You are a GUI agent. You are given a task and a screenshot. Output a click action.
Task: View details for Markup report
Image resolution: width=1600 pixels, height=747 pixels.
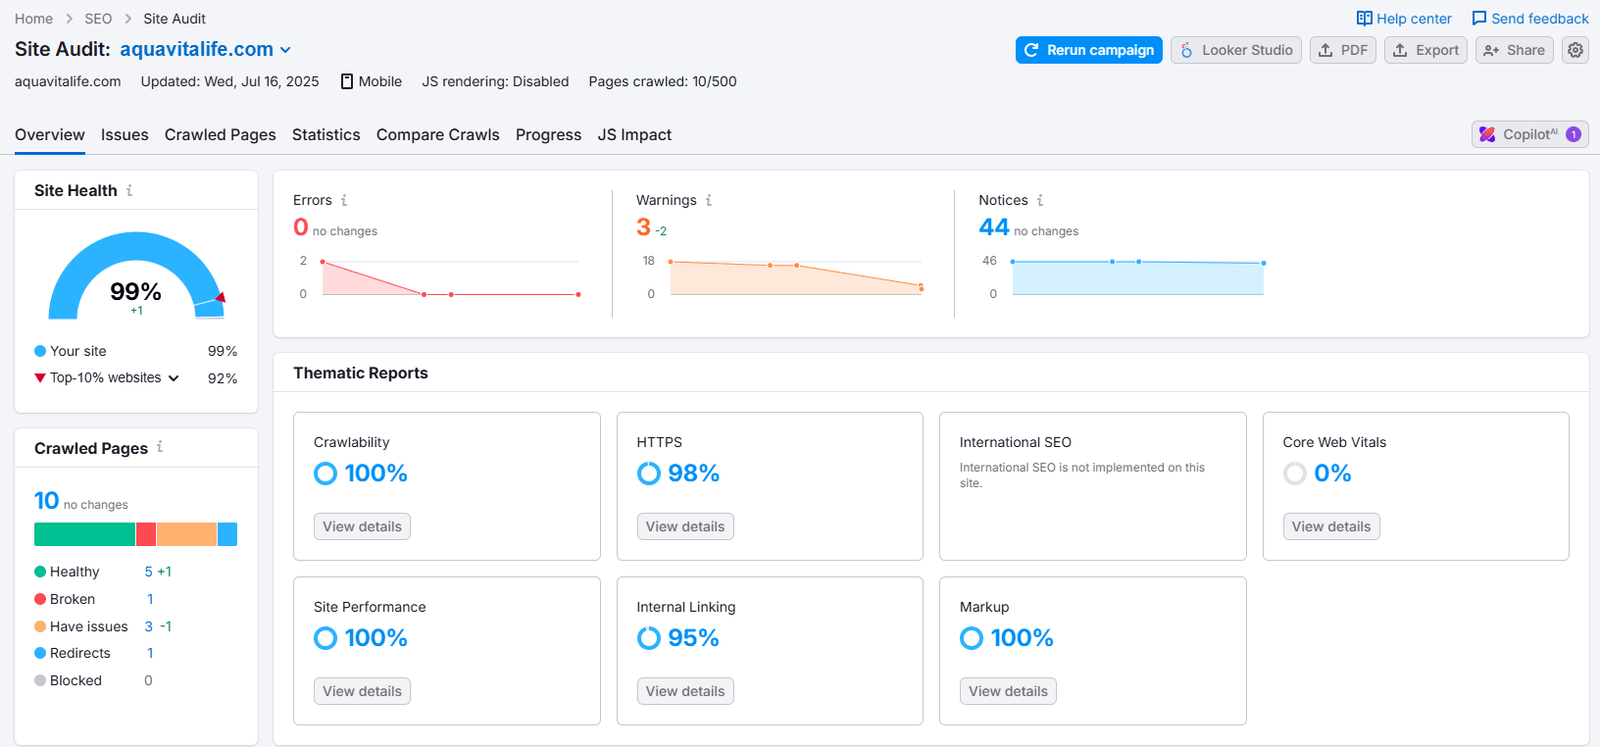pos(1008,691)
